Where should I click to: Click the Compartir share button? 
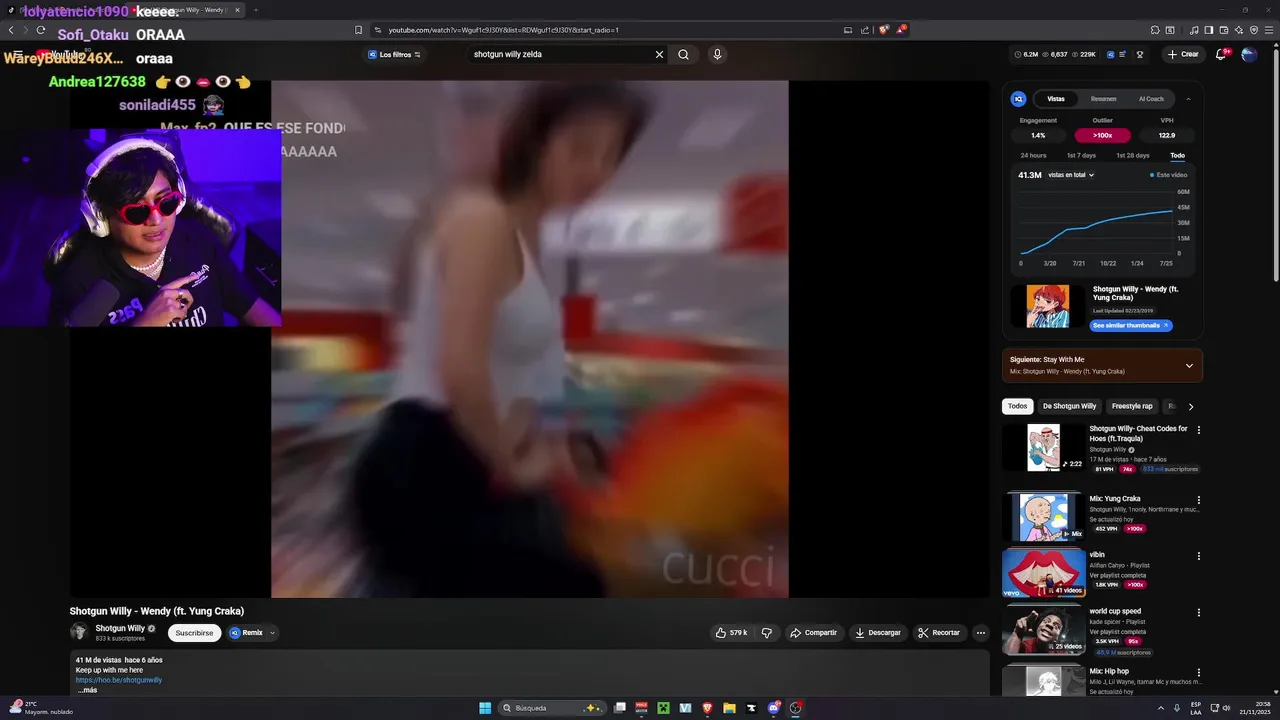813,632
